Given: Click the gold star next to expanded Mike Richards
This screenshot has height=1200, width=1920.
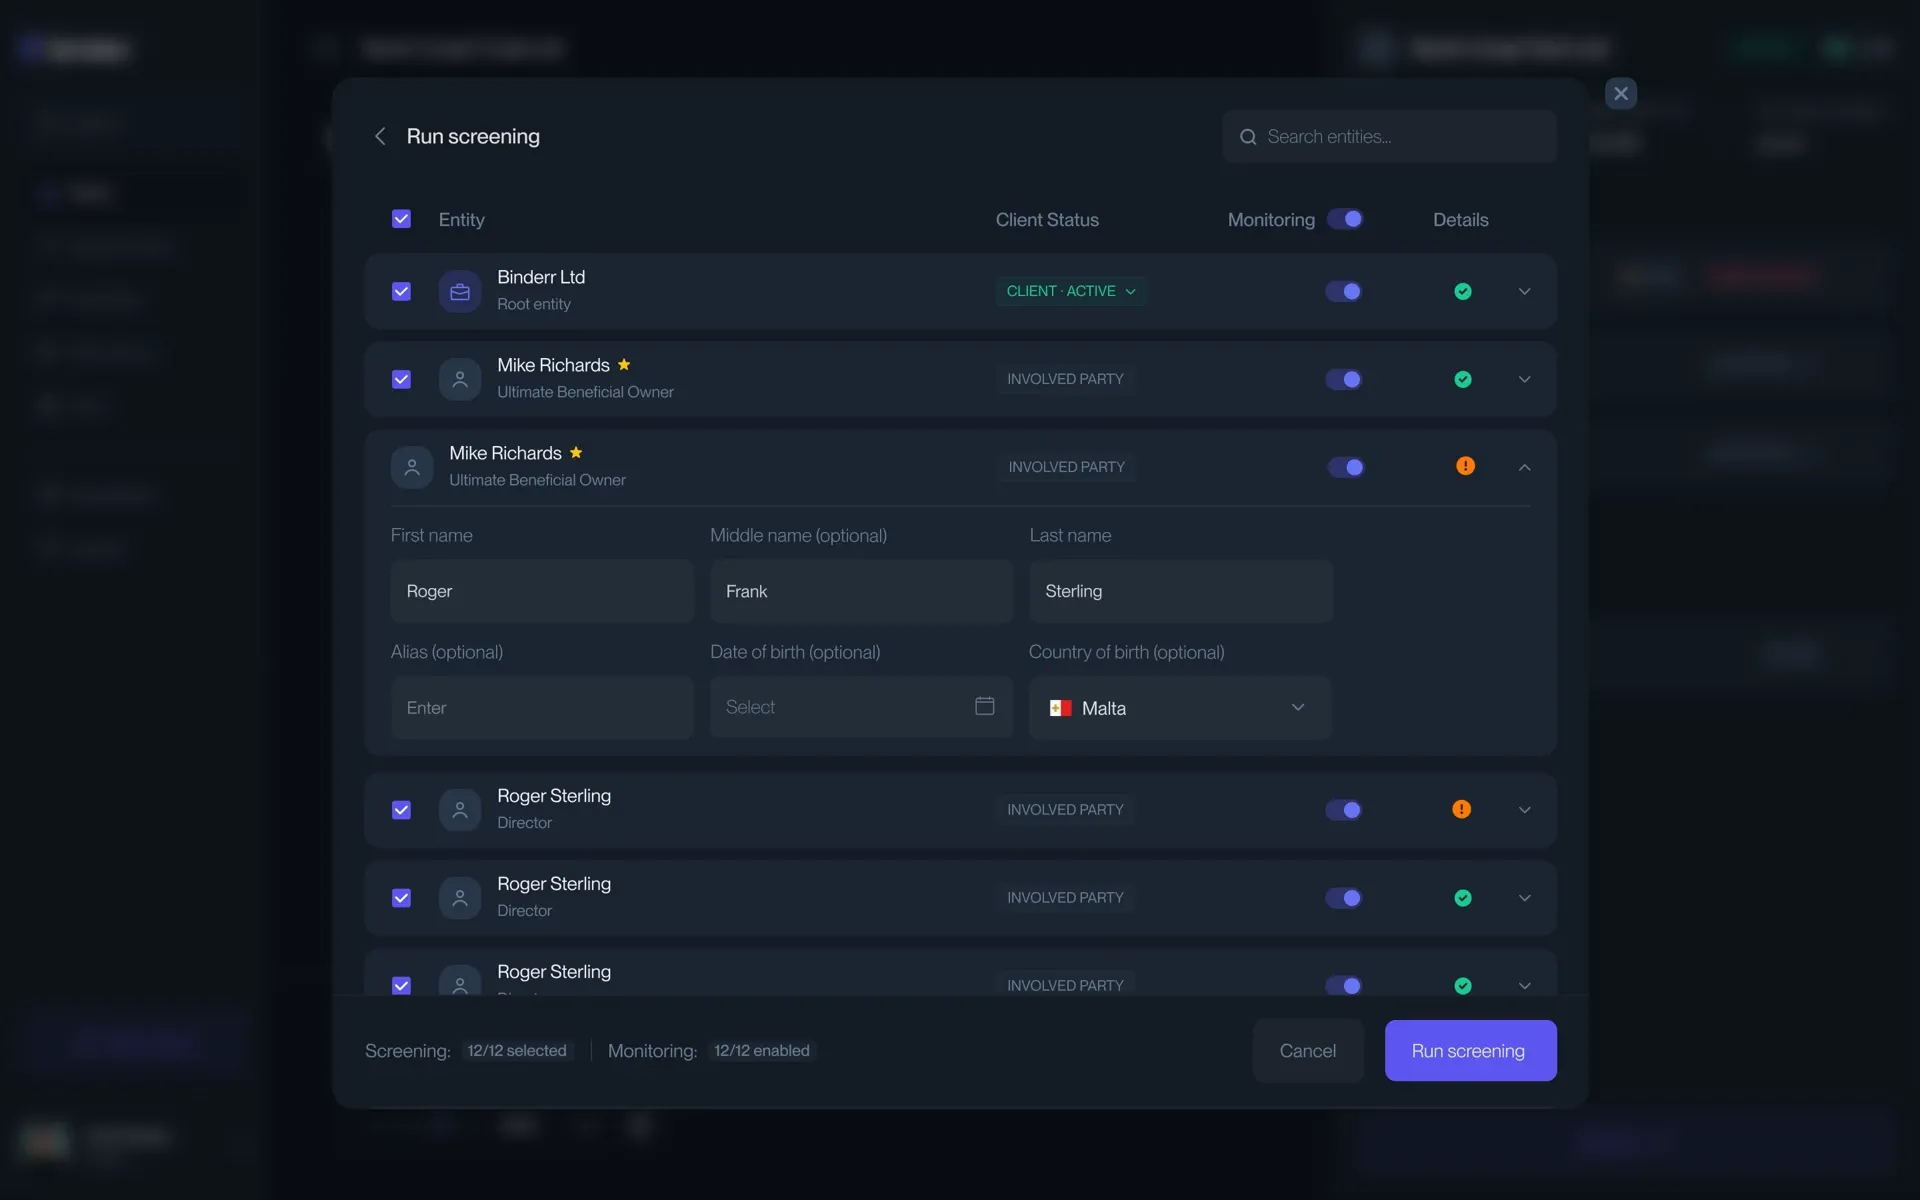Looking at the screenshot, I should click(576, 453).
